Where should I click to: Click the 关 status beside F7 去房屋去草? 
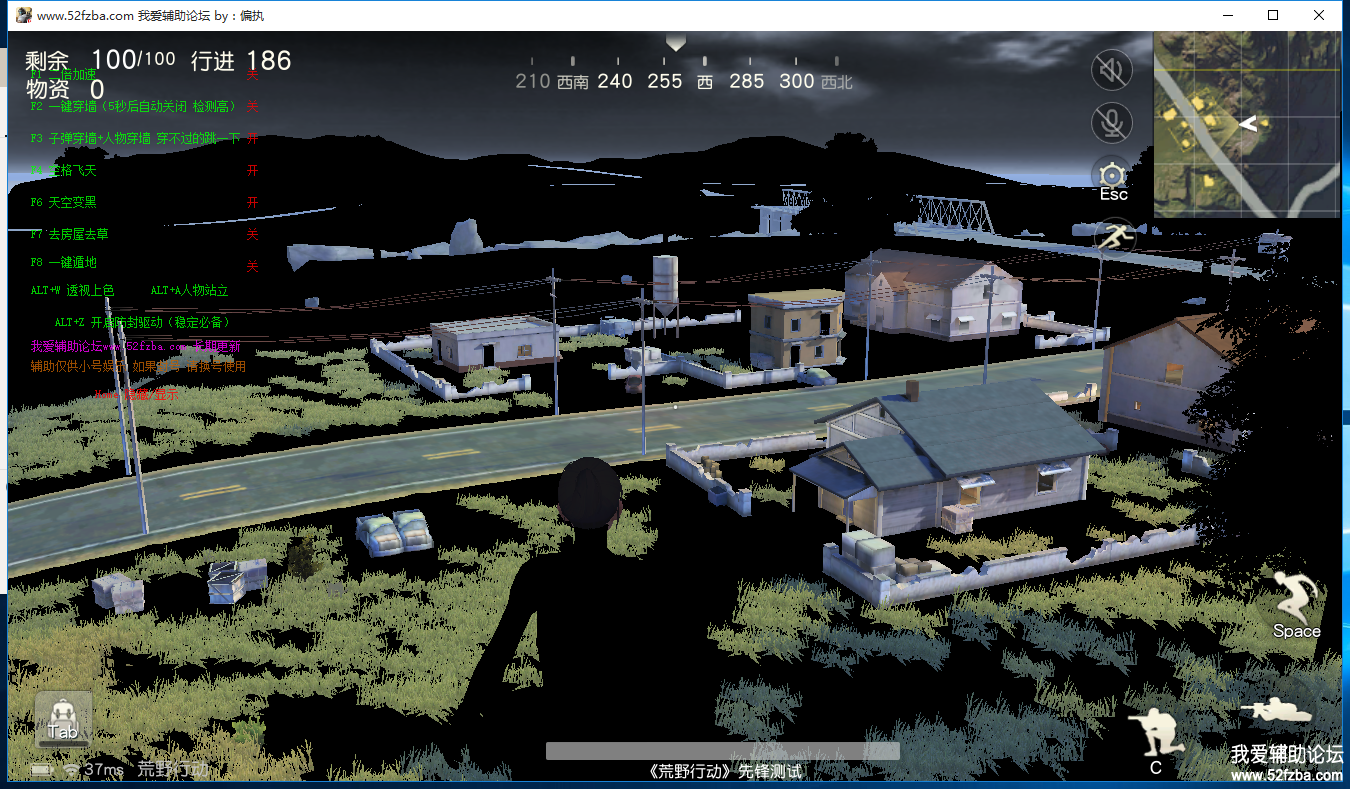point(253,234)
